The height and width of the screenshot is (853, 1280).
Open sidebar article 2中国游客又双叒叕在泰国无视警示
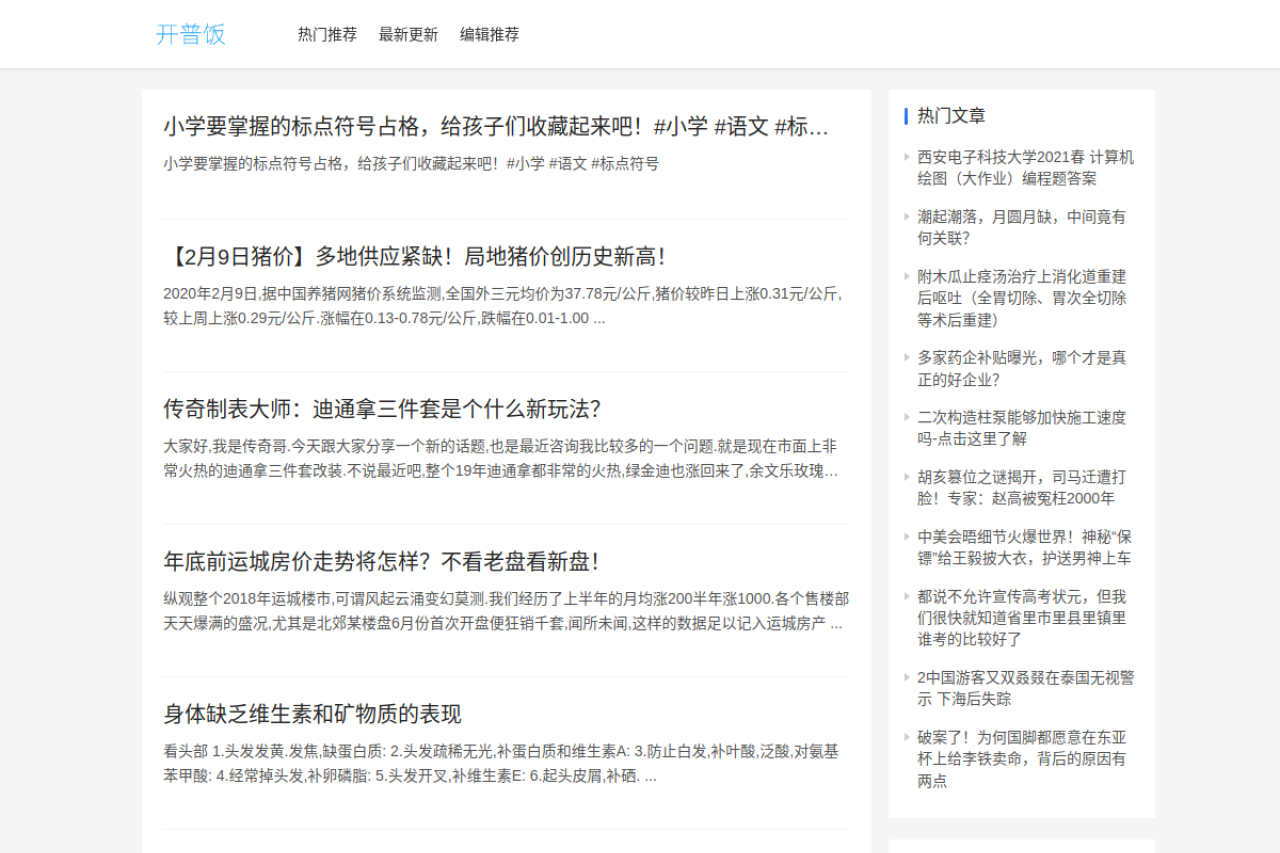point(1025,688)
